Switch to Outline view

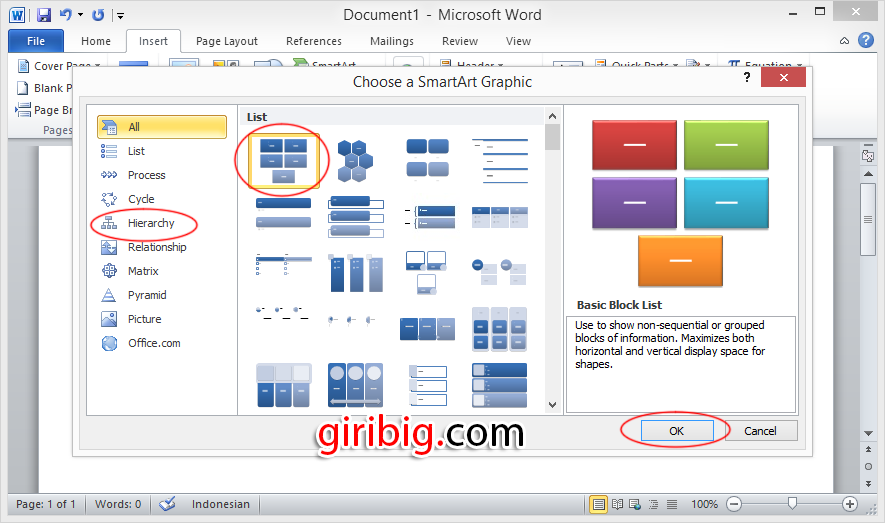click(654, 504)
